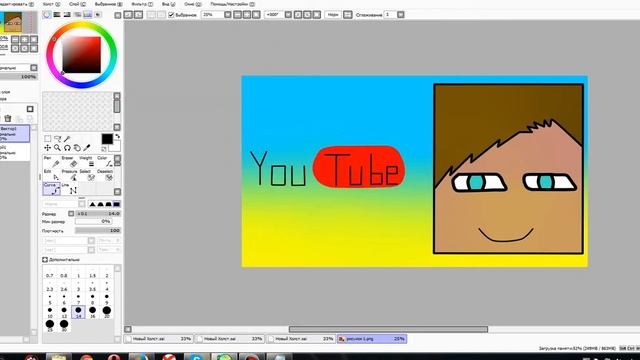Zoom in with the plus button

click(x=247, y=15)
